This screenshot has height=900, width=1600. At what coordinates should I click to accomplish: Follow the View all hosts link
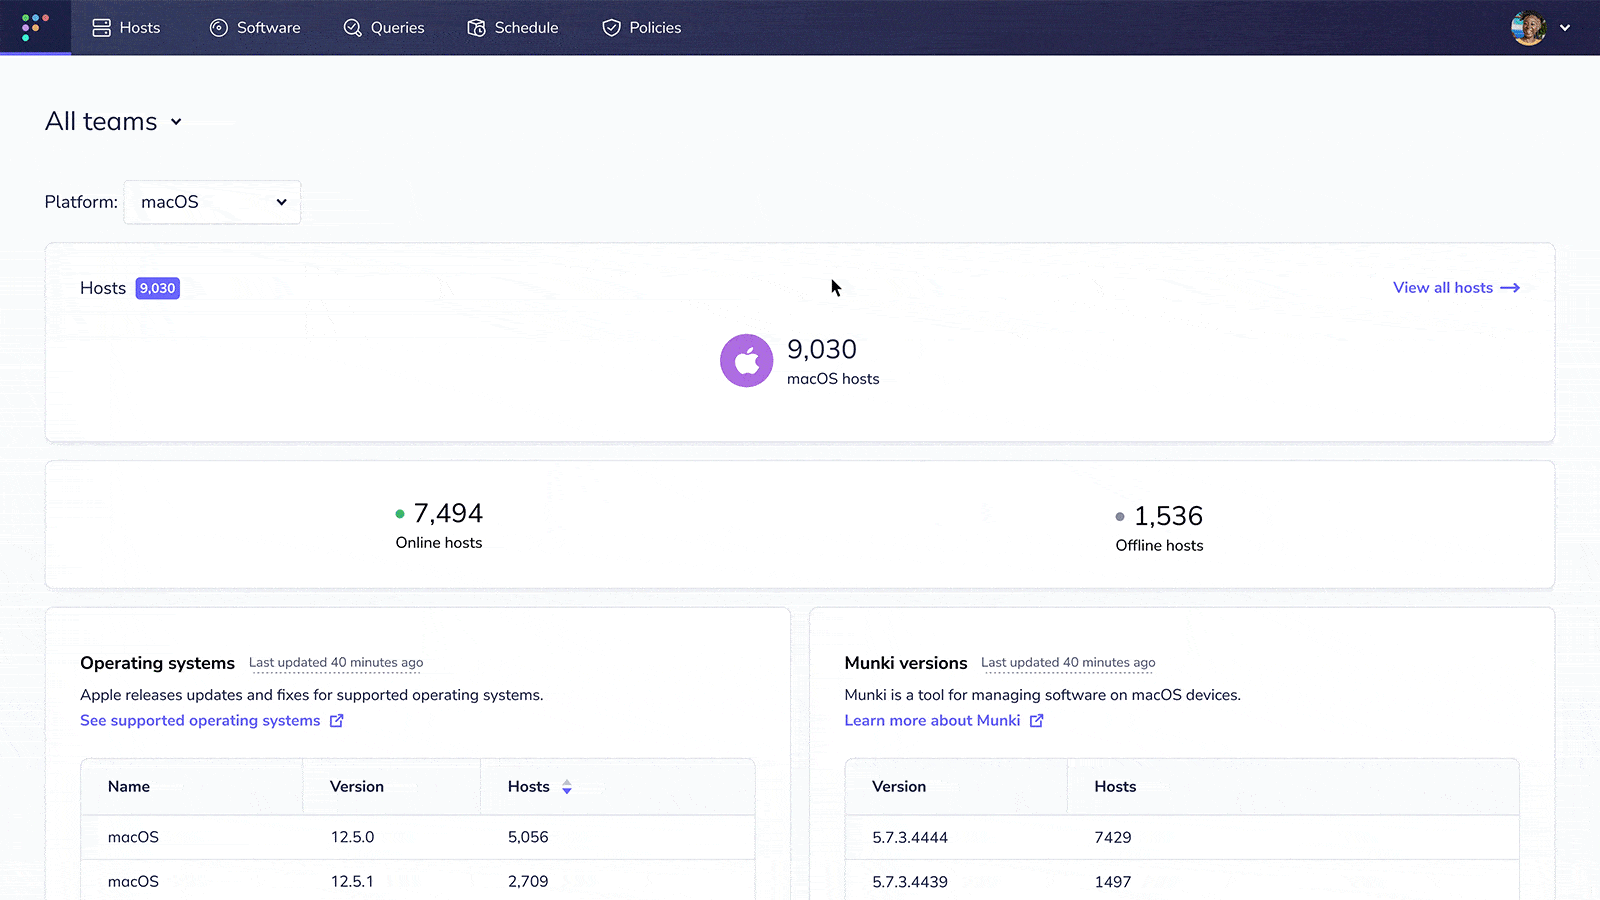(x=1456, y=288)
